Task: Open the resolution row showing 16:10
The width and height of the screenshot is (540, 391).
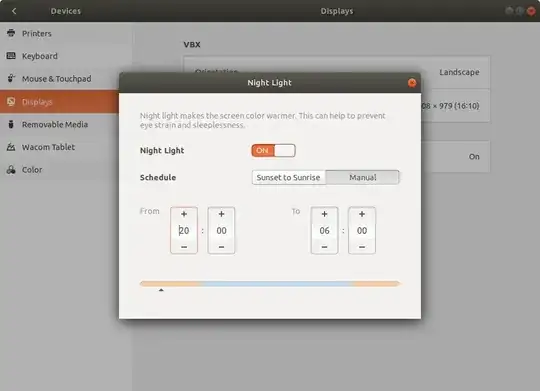Action: coord(455,106)
